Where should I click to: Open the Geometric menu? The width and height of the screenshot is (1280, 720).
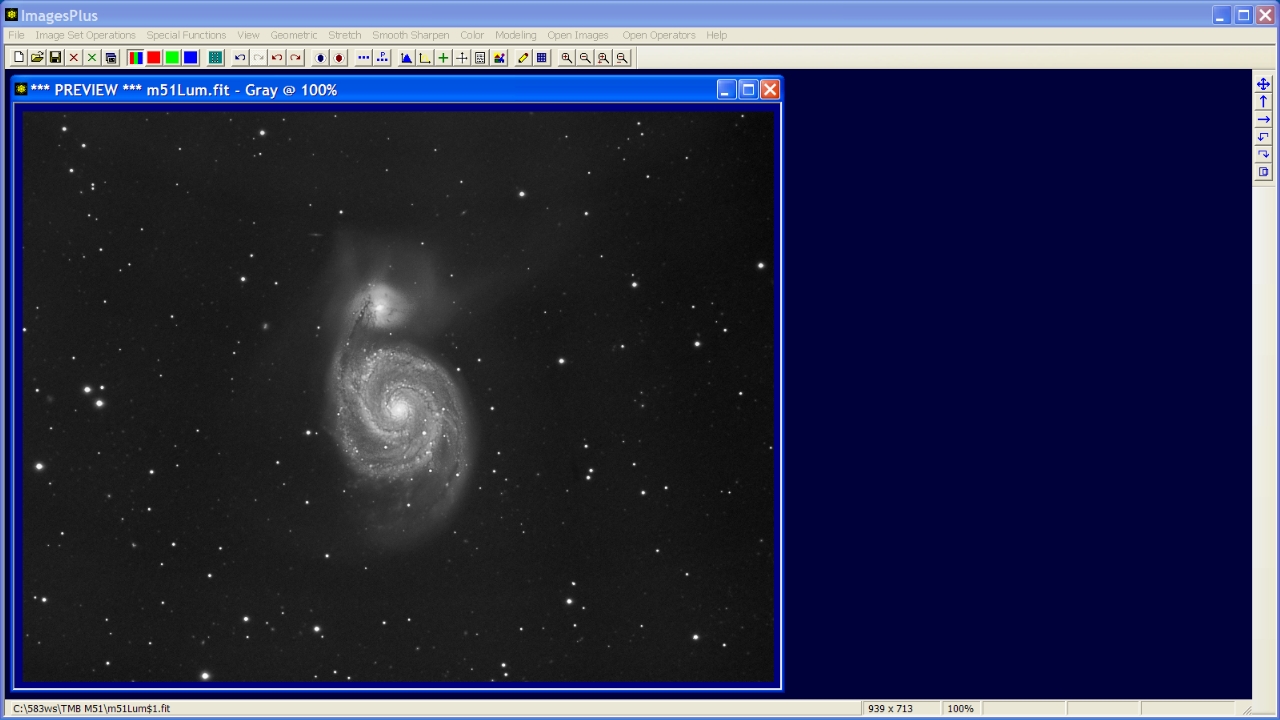click(x=293, y=35)
